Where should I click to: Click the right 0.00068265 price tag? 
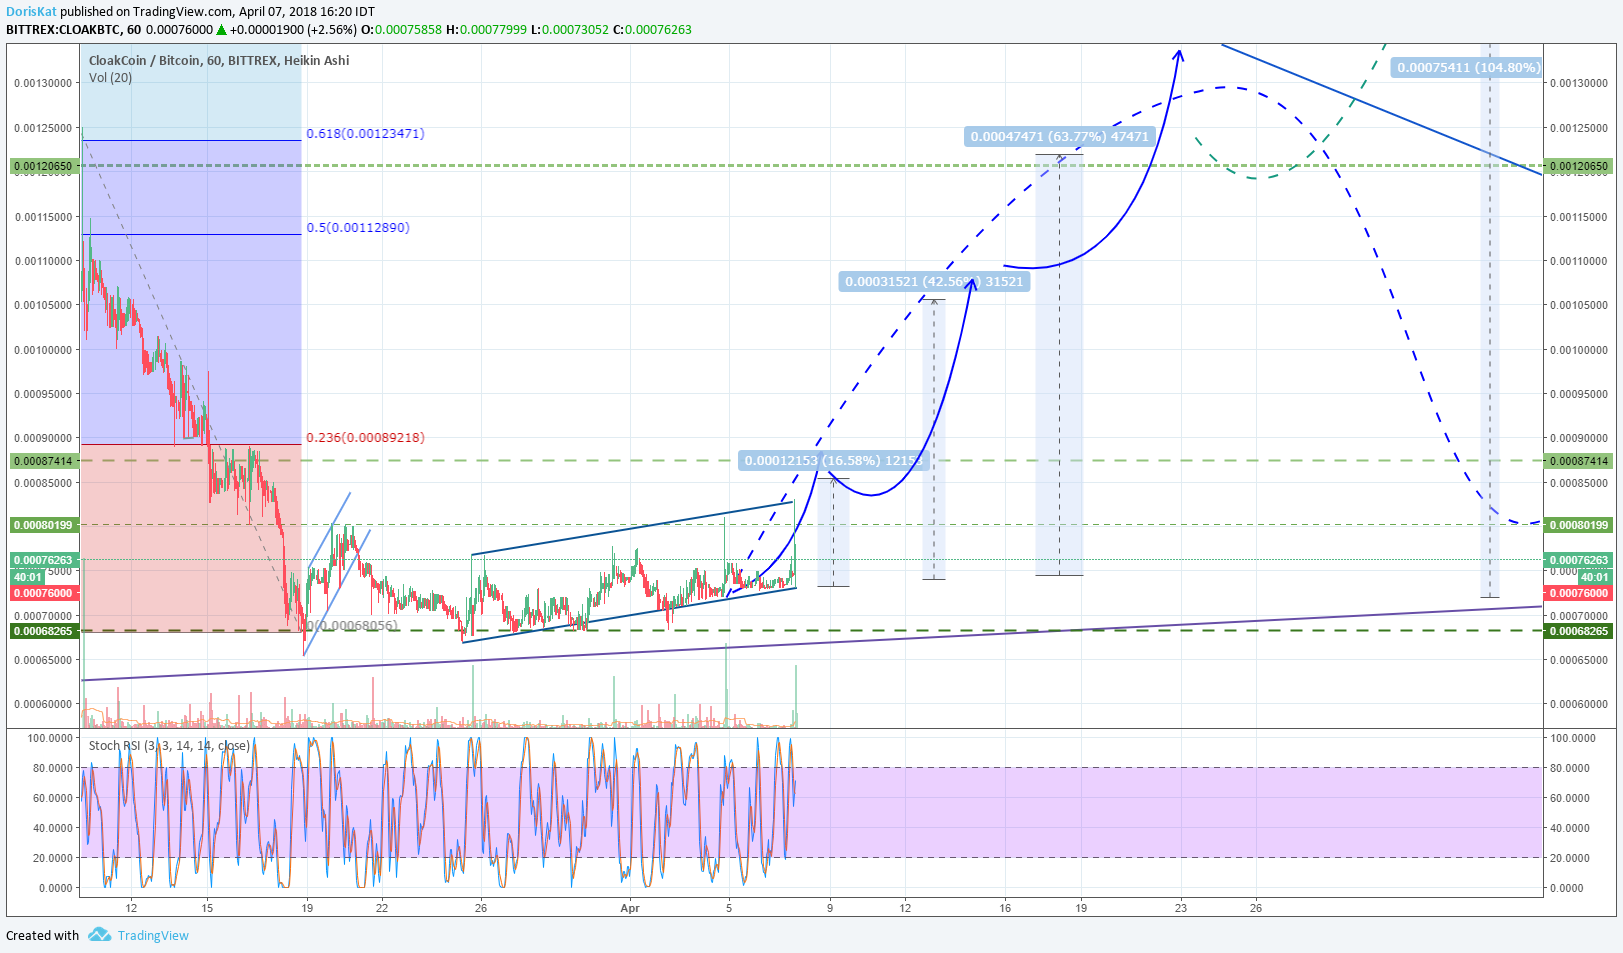point(1578,631)
